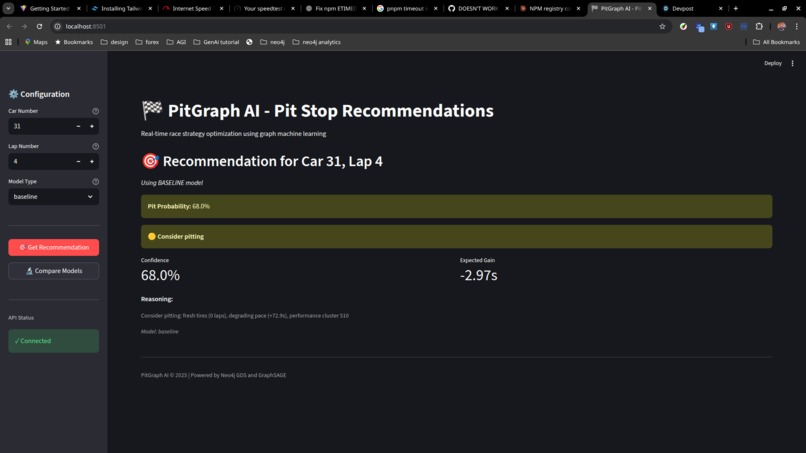Decrease the Car Number value

tap(78, 126)
